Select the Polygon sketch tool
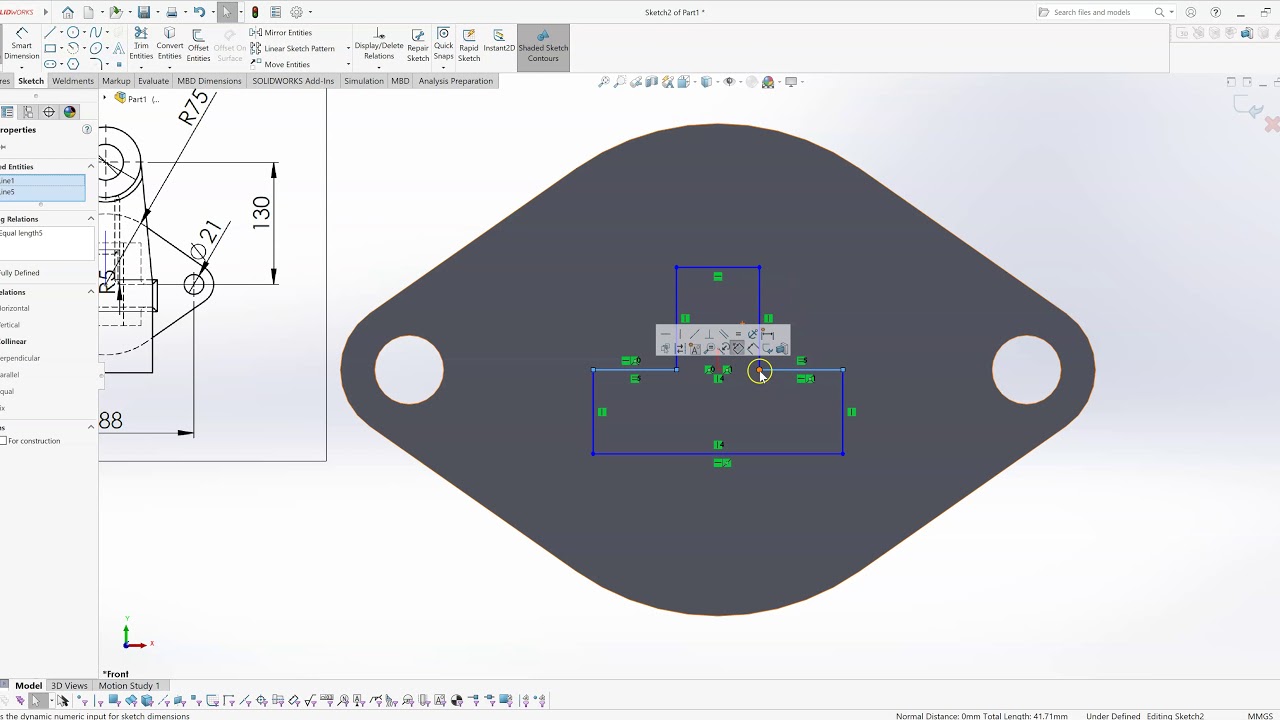The height and width of the screenshot is (720, 1280). [x=73, y=64]
